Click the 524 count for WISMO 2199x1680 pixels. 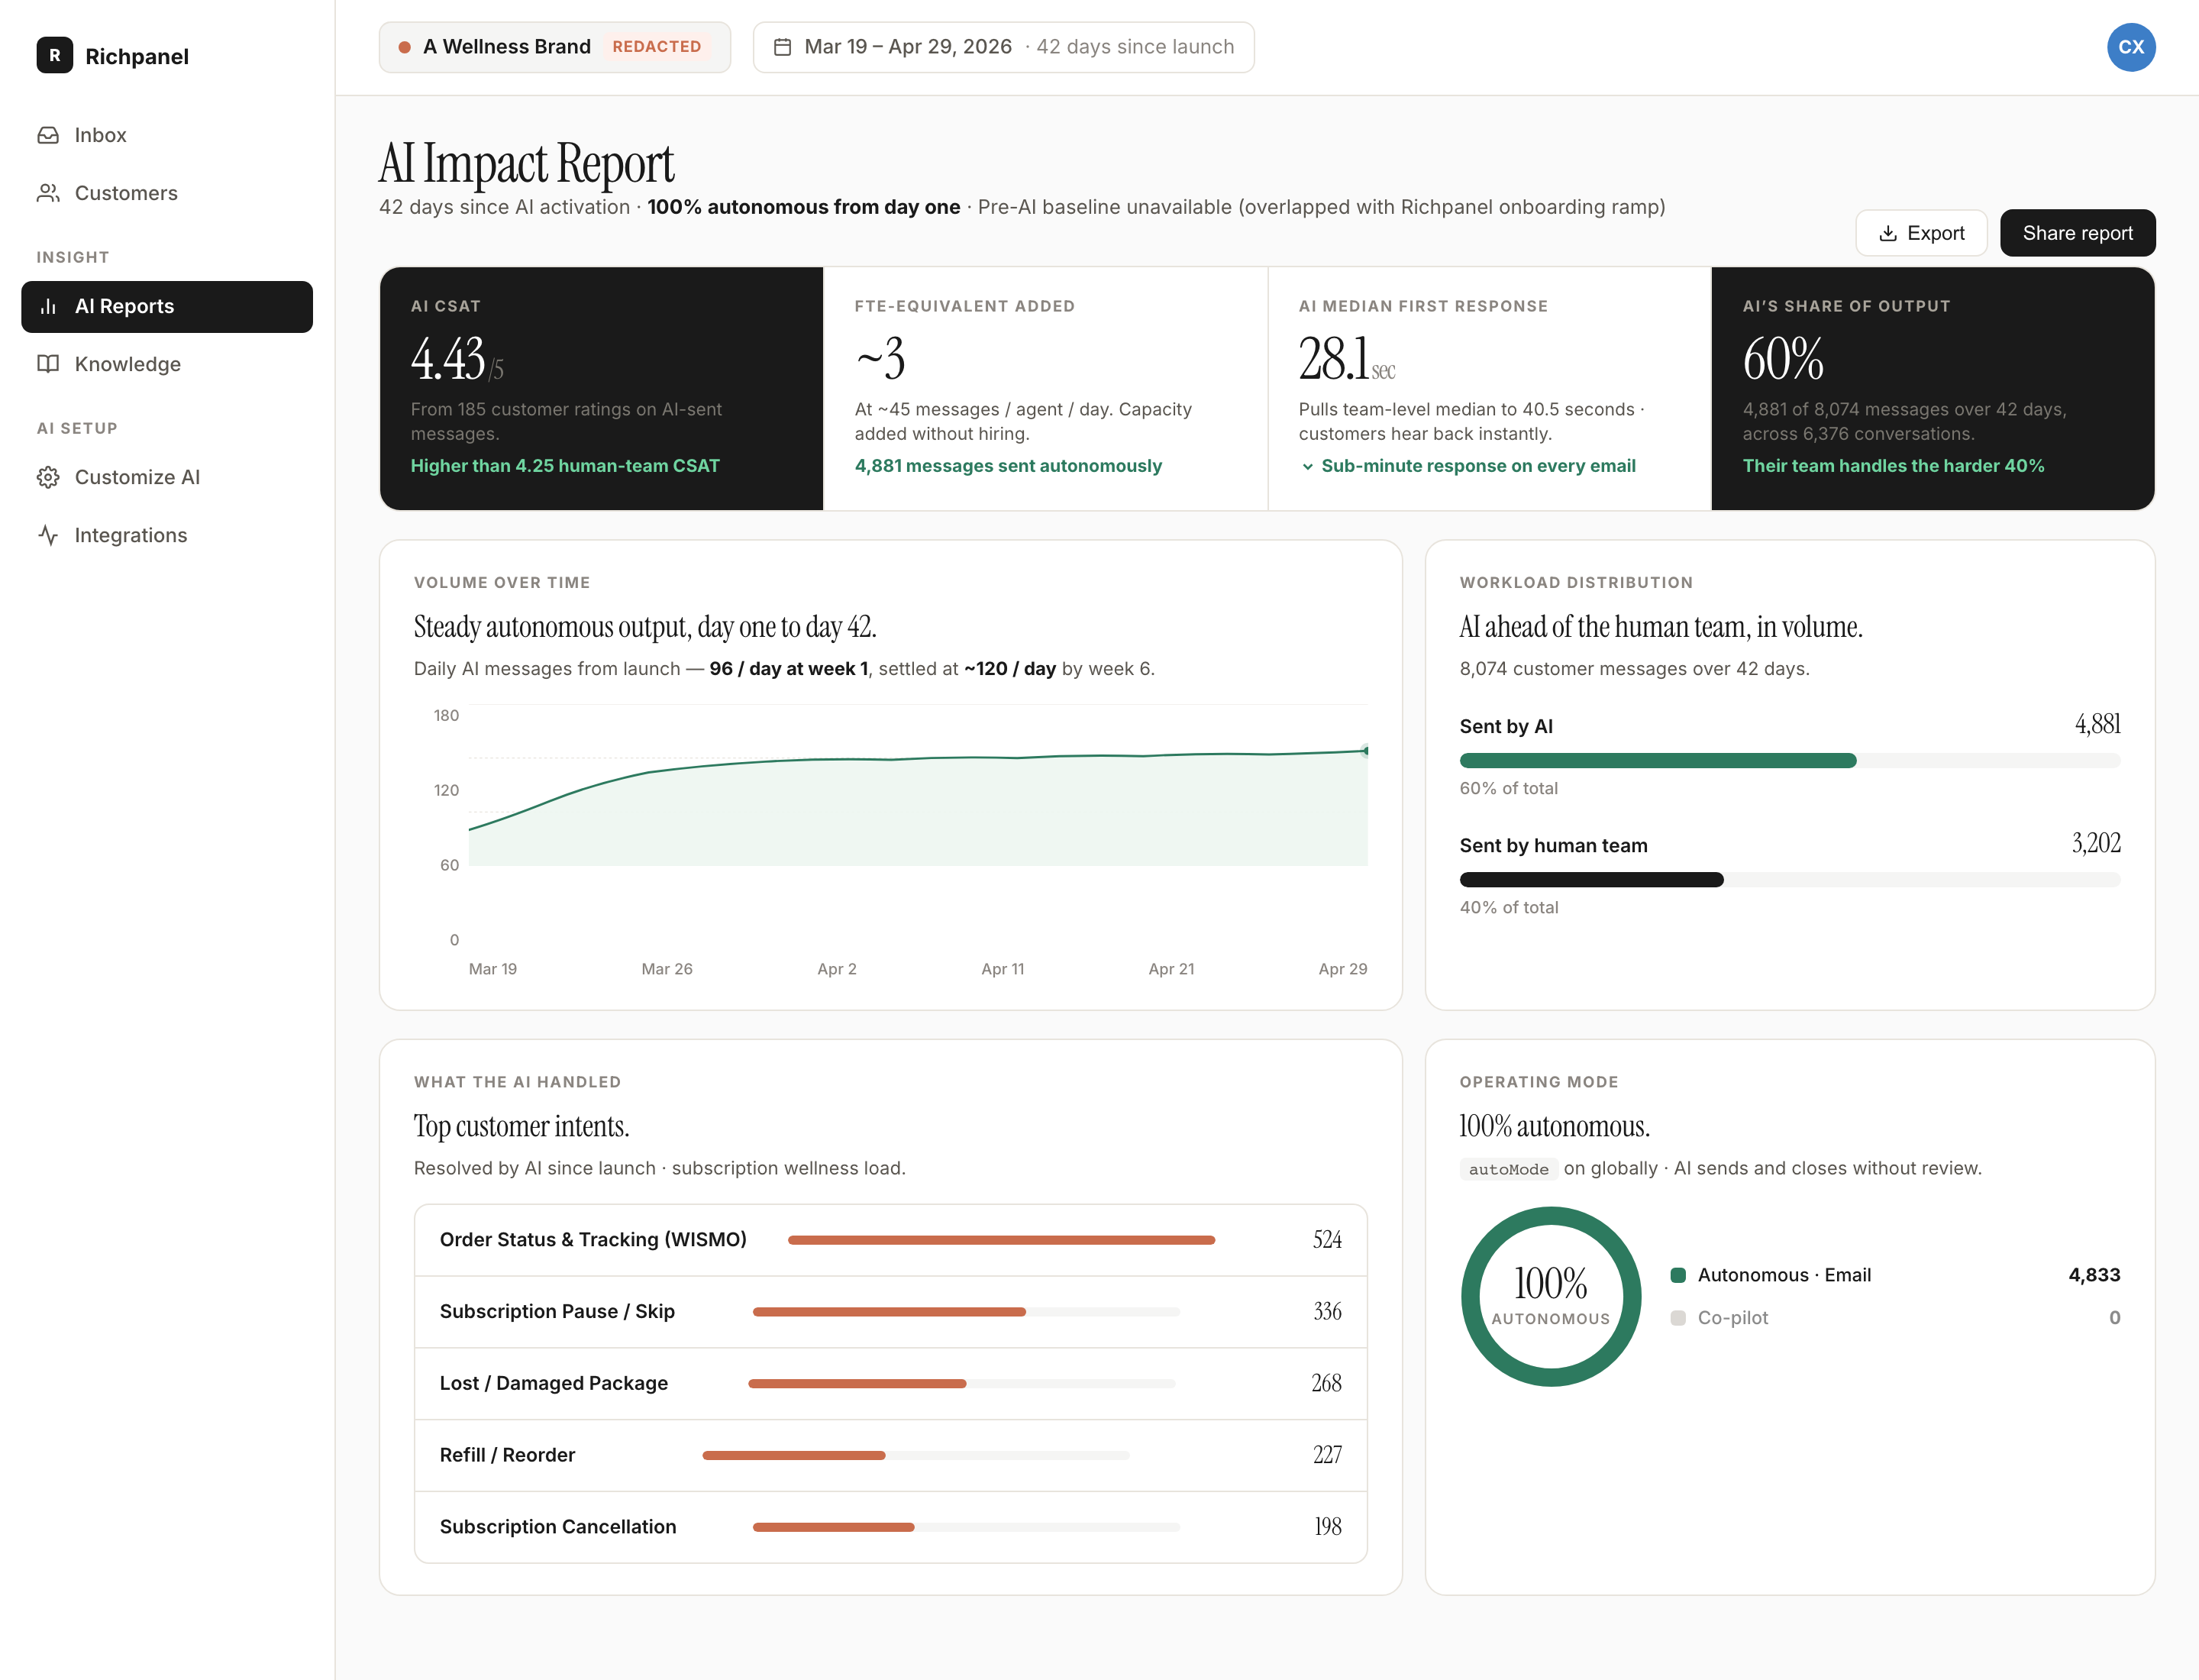point(1327,1240)
